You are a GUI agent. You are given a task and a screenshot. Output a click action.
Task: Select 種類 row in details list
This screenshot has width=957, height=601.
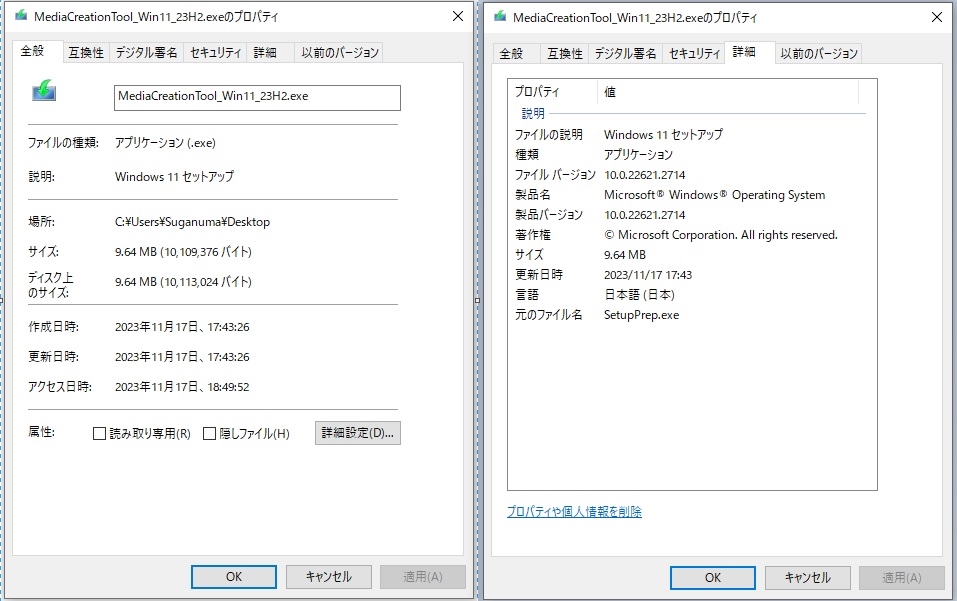coord(688,154)
